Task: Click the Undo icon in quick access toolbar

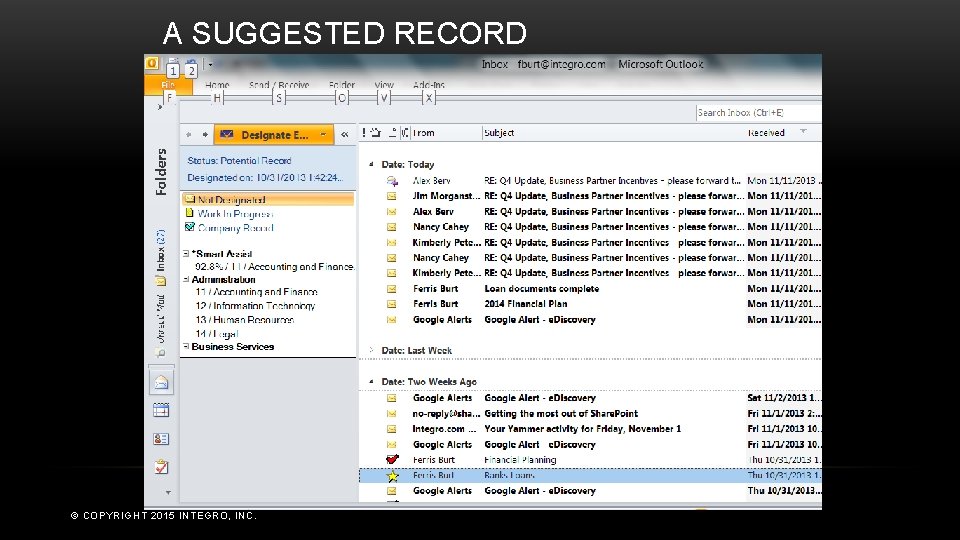Action: [x=191, y=63]
